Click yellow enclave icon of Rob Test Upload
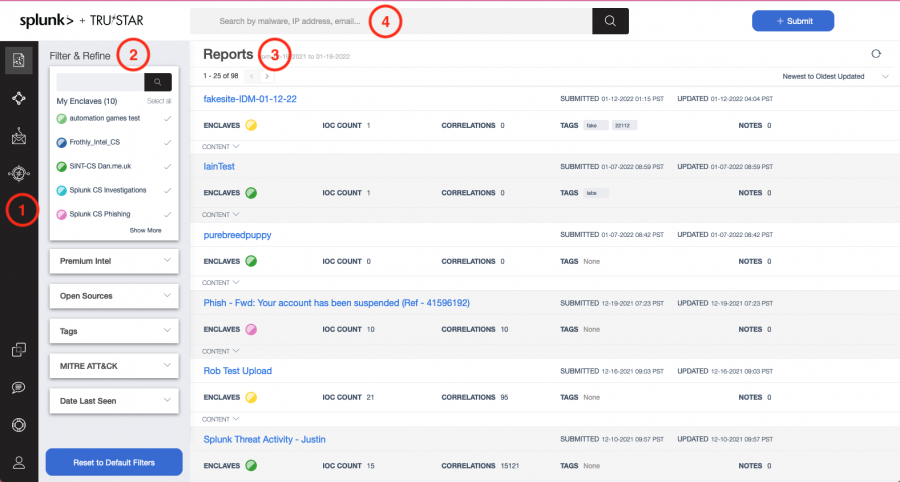Image resolution: width=900 pixels, height=482 pixels. [251, 397]
